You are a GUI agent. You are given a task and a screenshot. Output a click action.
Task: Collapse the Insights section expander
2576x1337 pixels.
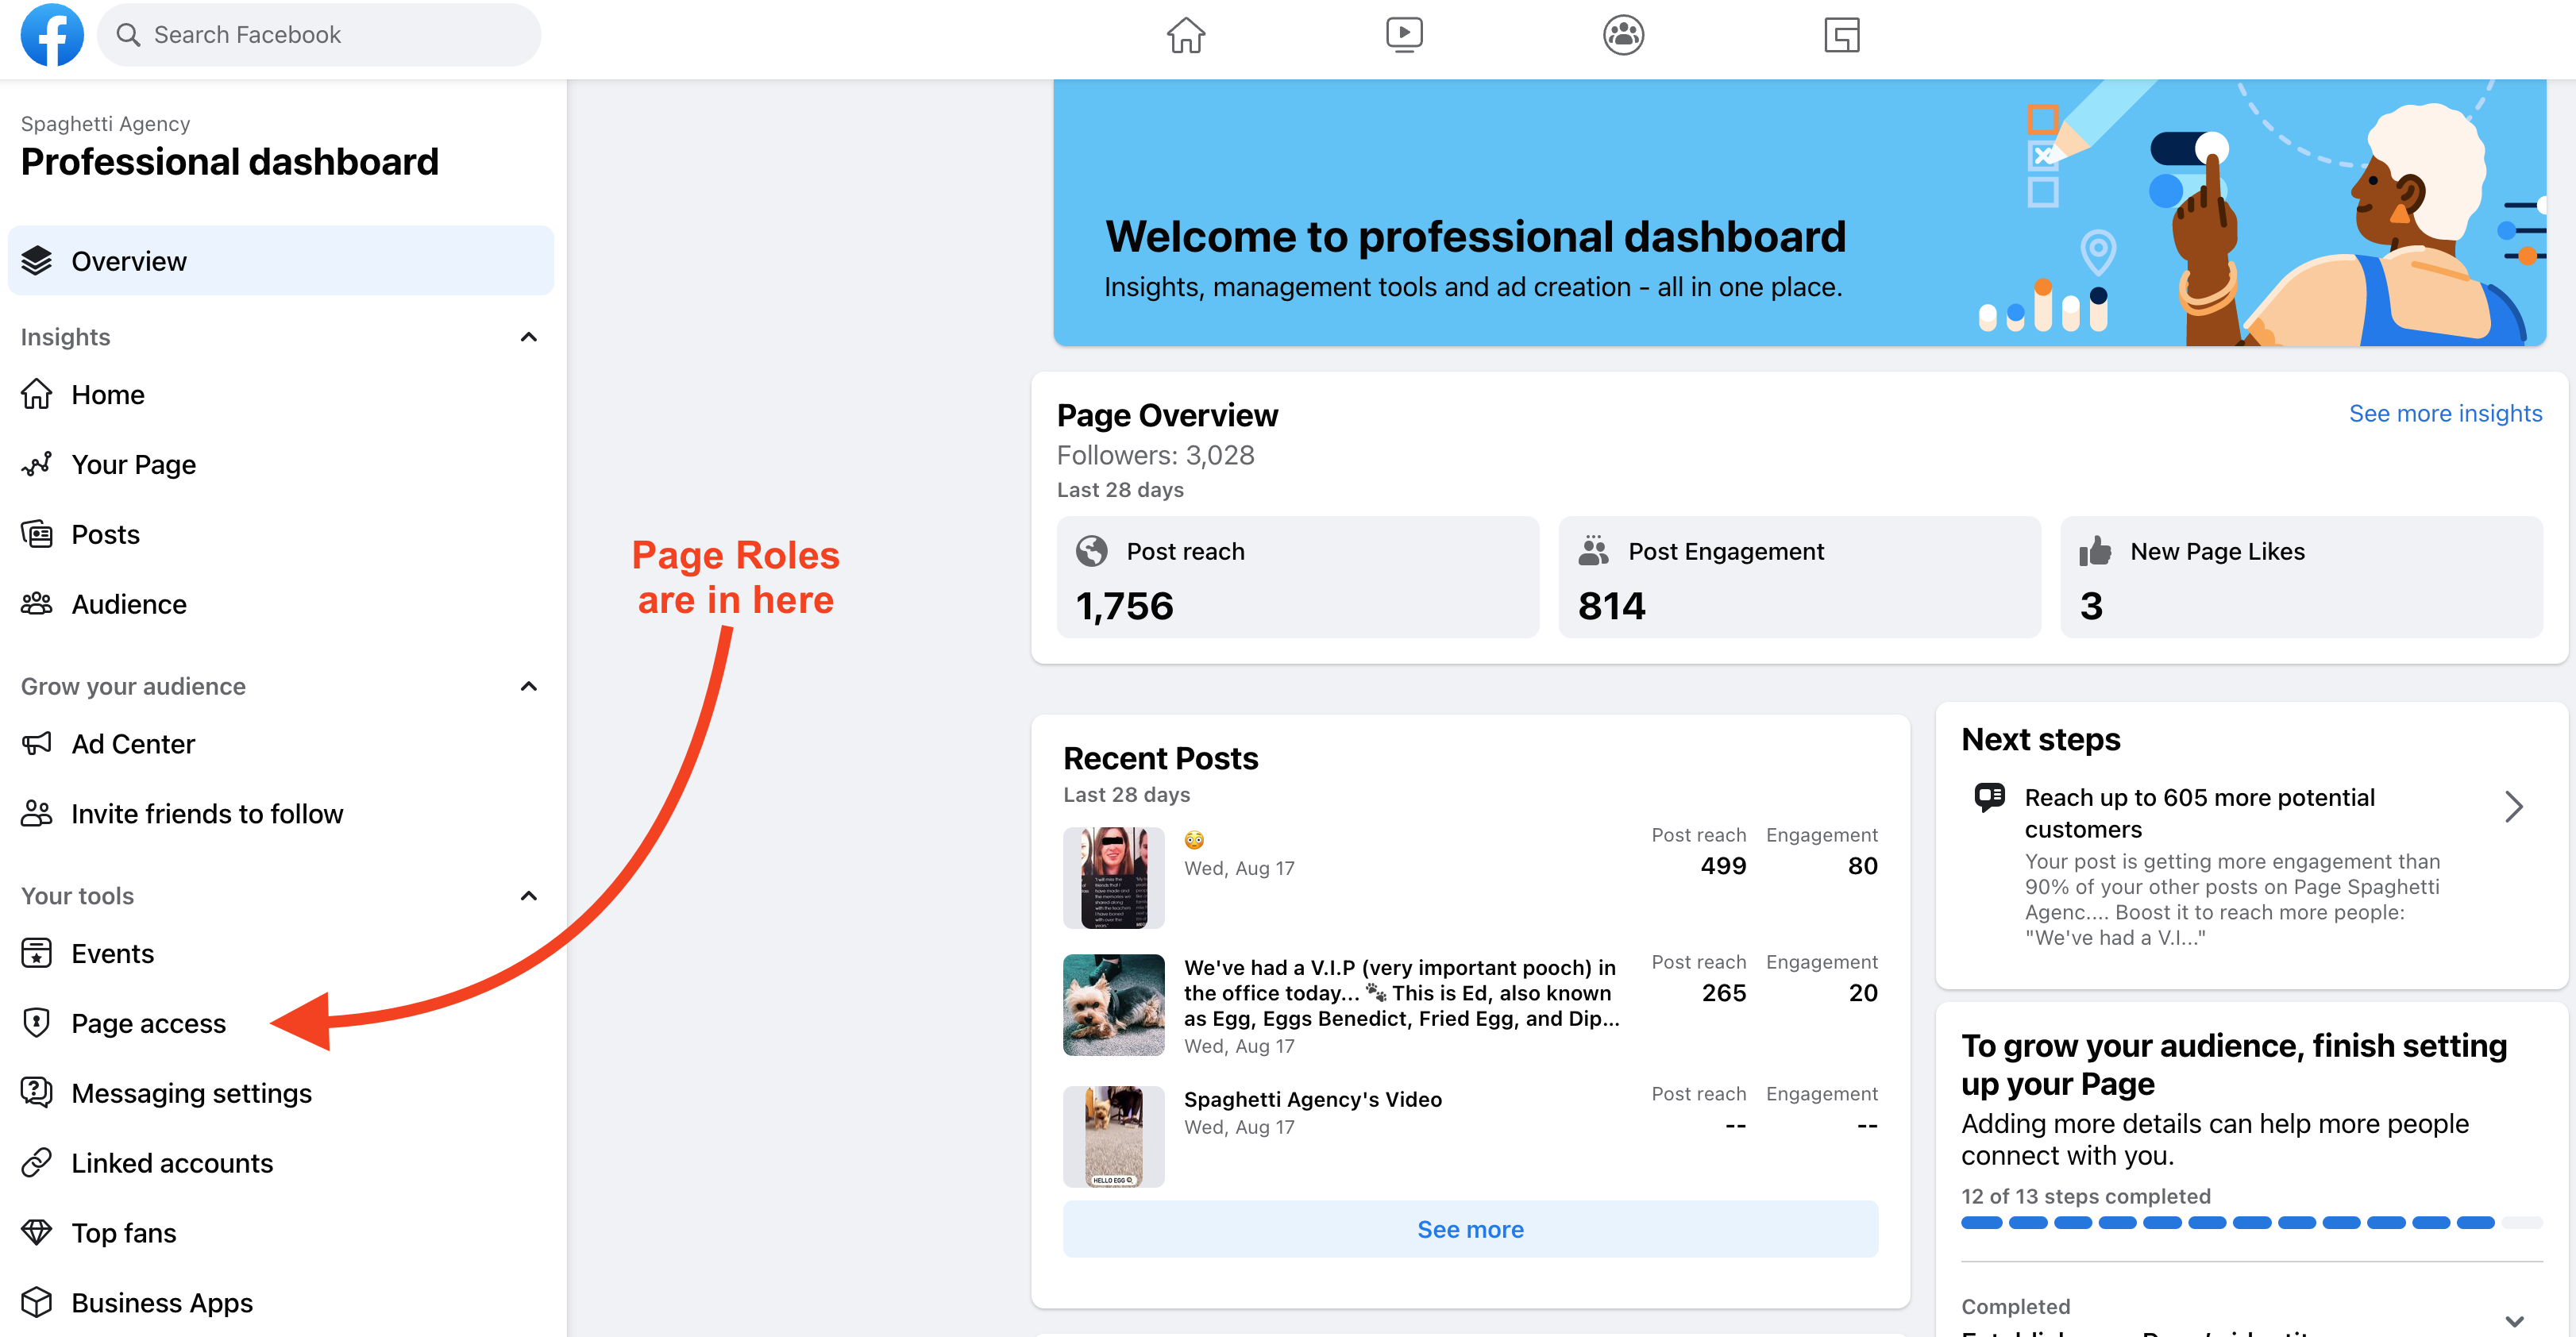click(528, 337)
